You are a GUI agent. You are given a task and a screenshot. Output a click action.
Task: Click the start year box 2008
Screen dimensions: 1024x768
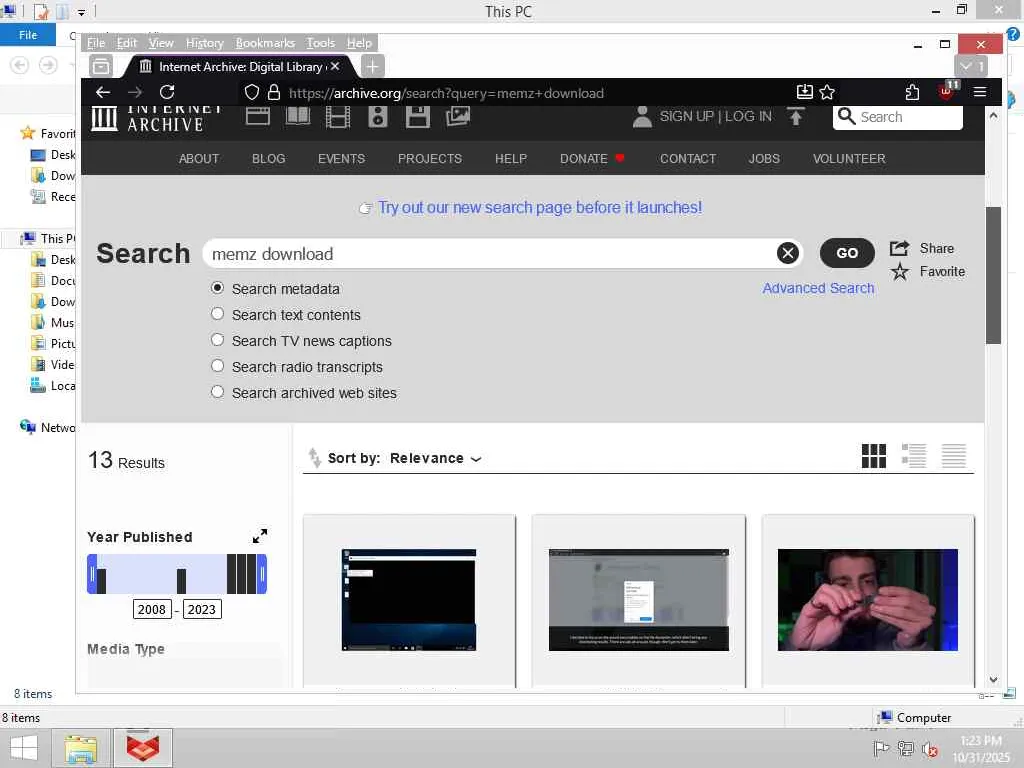pyautogui.click(x=152, y=609)
